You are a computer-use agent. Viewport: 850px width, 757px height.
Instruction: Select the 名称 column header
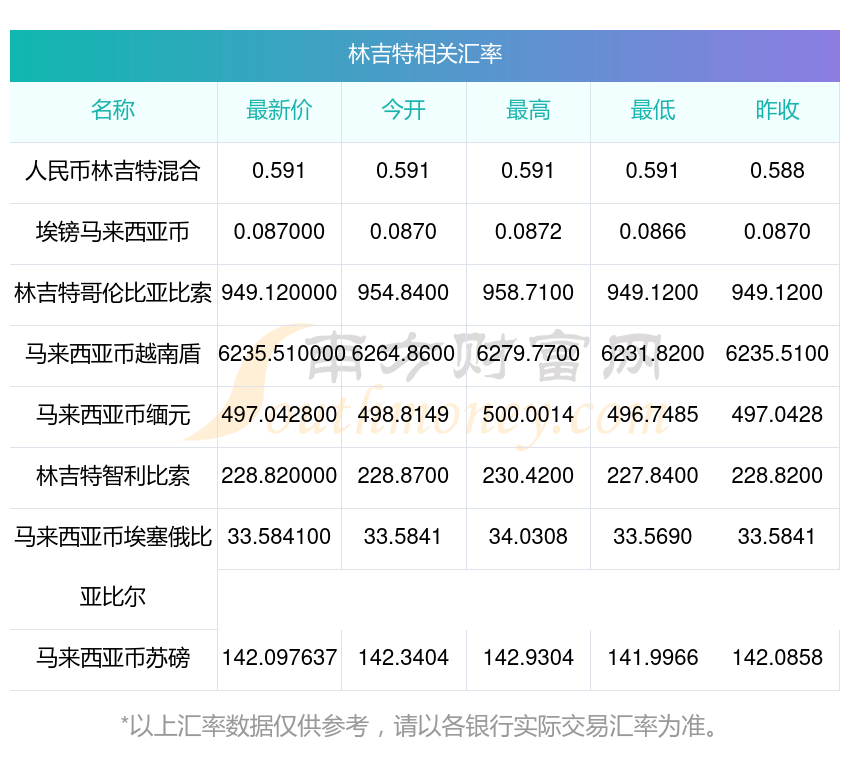[x=113, y=110]
